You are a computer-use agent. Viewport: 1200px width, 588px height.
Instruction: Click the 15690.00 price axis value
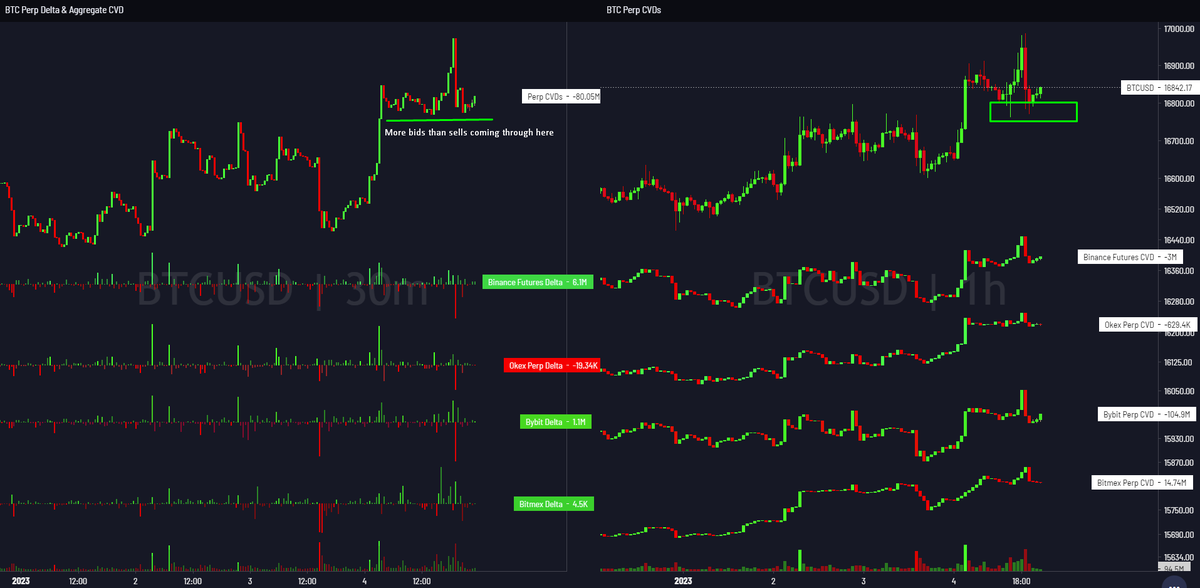pyautogui.click(x=1180, y=535)
